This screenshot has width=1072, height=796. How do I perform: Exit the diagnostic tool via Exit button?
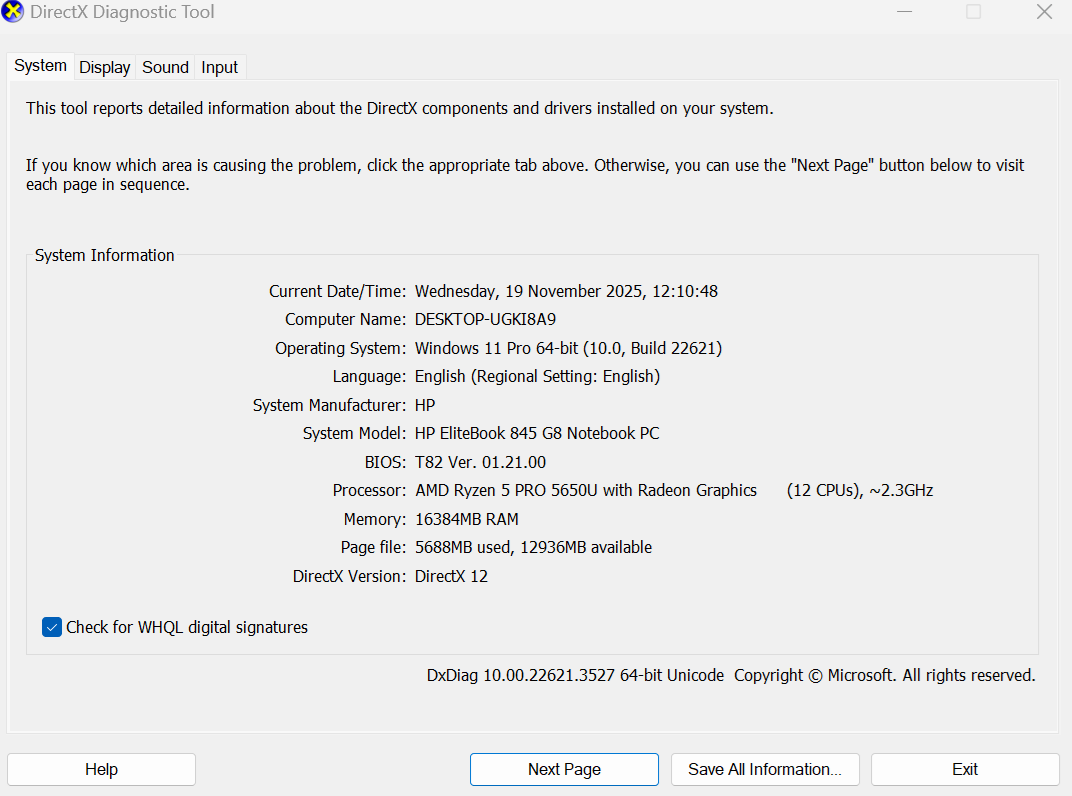click(965, 769)
